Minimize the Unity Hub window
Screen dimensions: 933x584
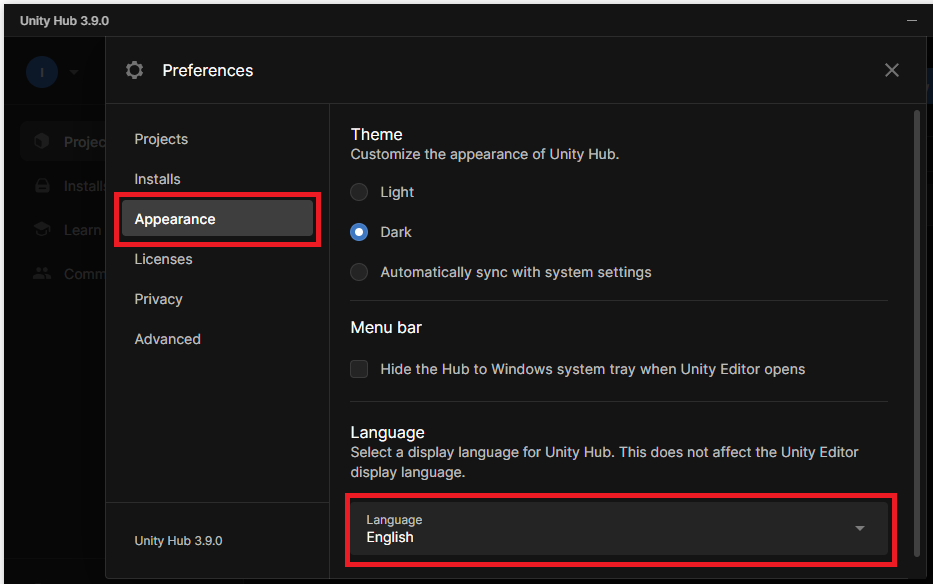[912, 21]
